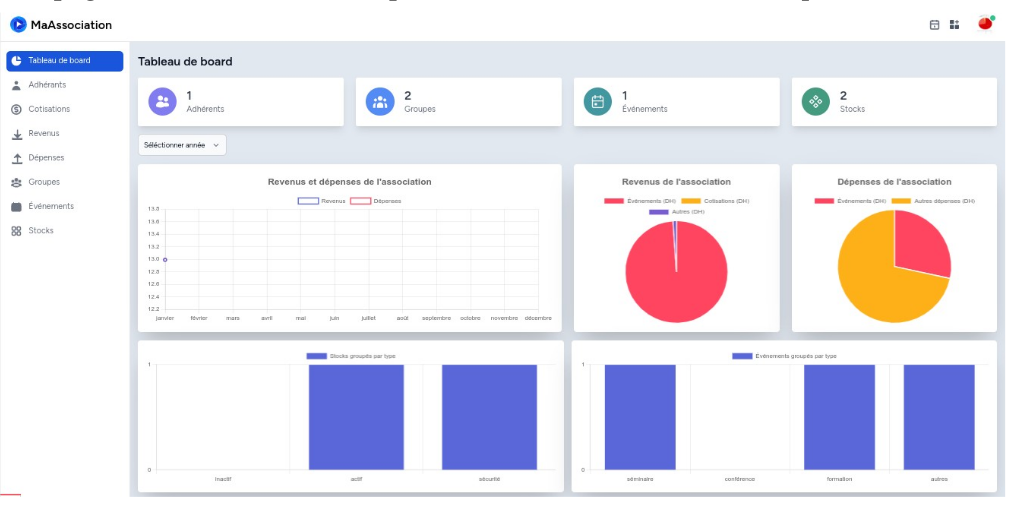Image resolution: width=1009 pixels, height=524 pixels.
Task: Click the actif bar in stocks chart
Action: (x=356, y=417)
